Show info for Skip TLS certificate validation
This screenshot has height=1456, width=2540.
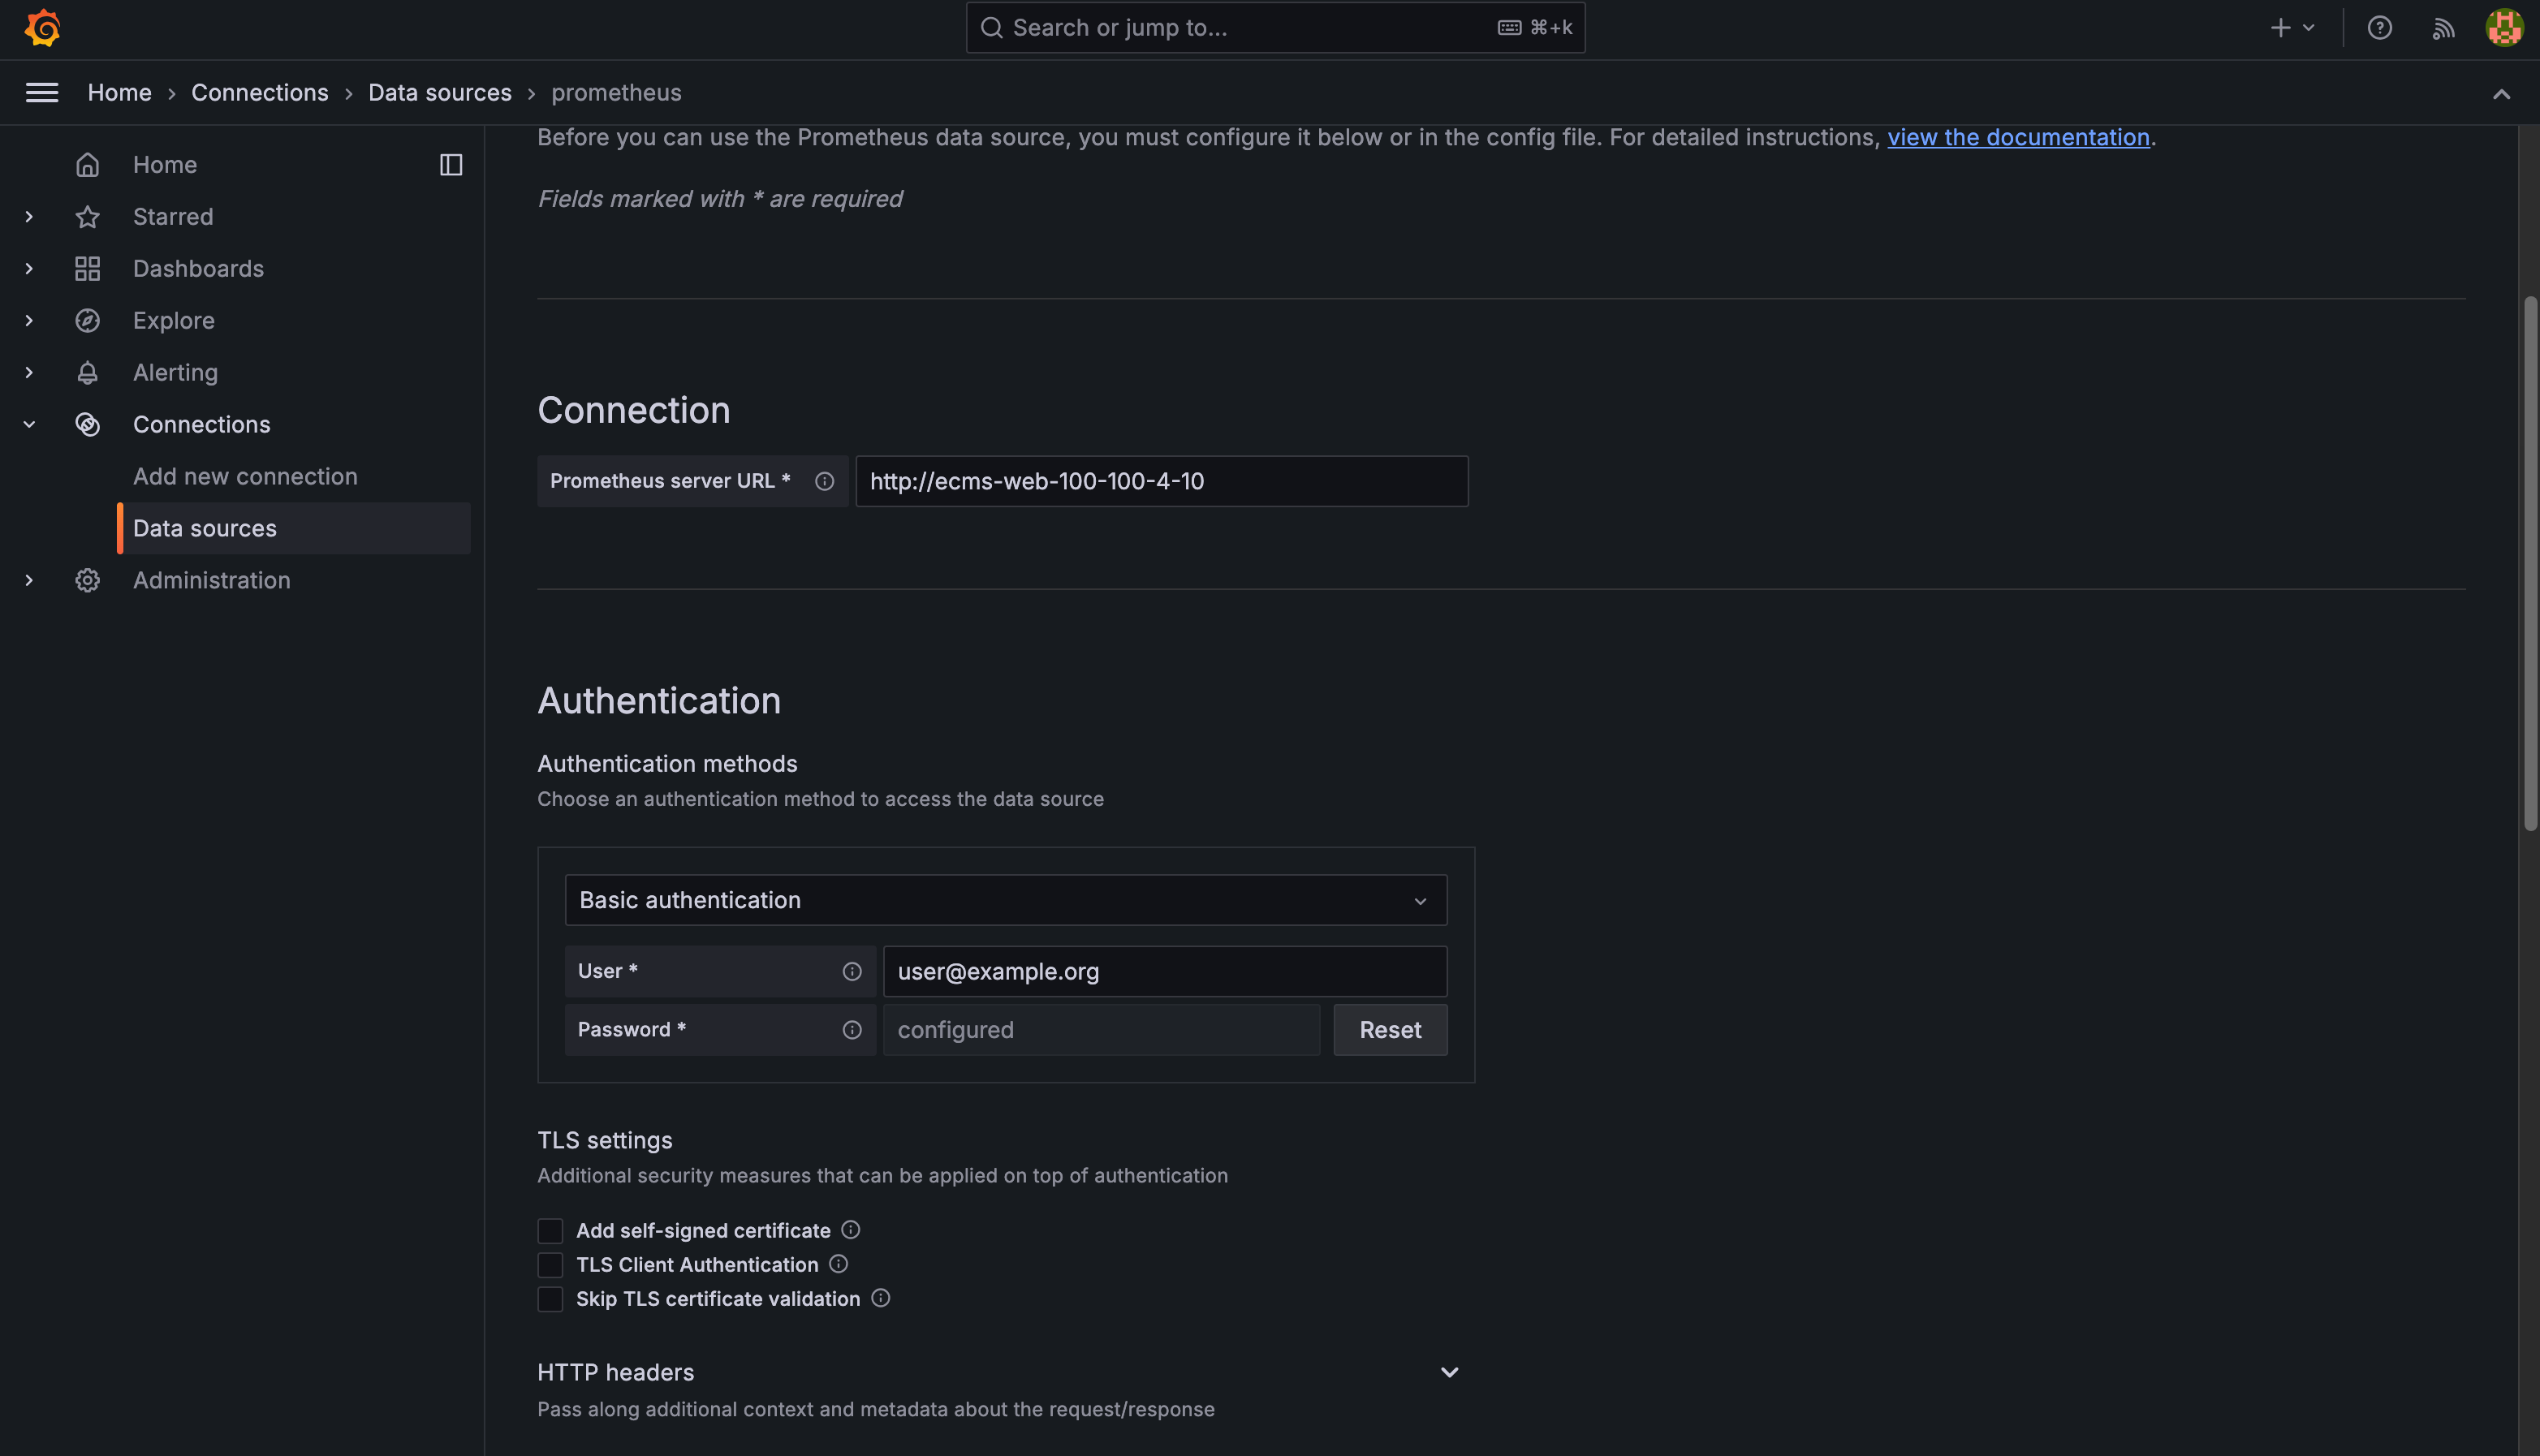click(881, 1298)
